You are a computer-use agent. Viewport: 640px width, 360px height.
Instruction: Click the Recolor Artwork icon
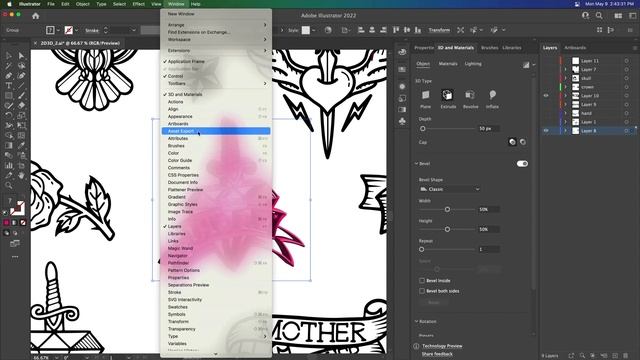coord(328,30)
